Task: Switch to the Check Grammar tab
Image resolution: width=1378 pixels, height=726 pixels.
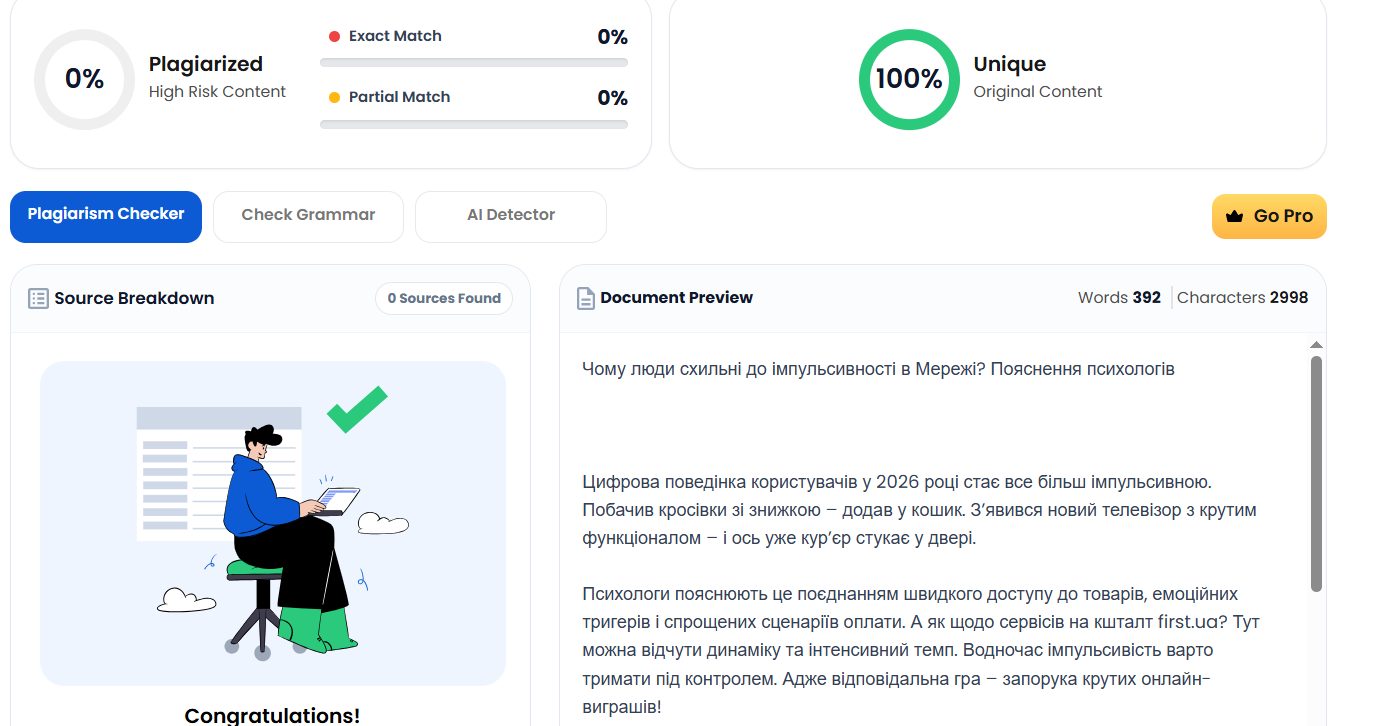Action: click(308, 216)
